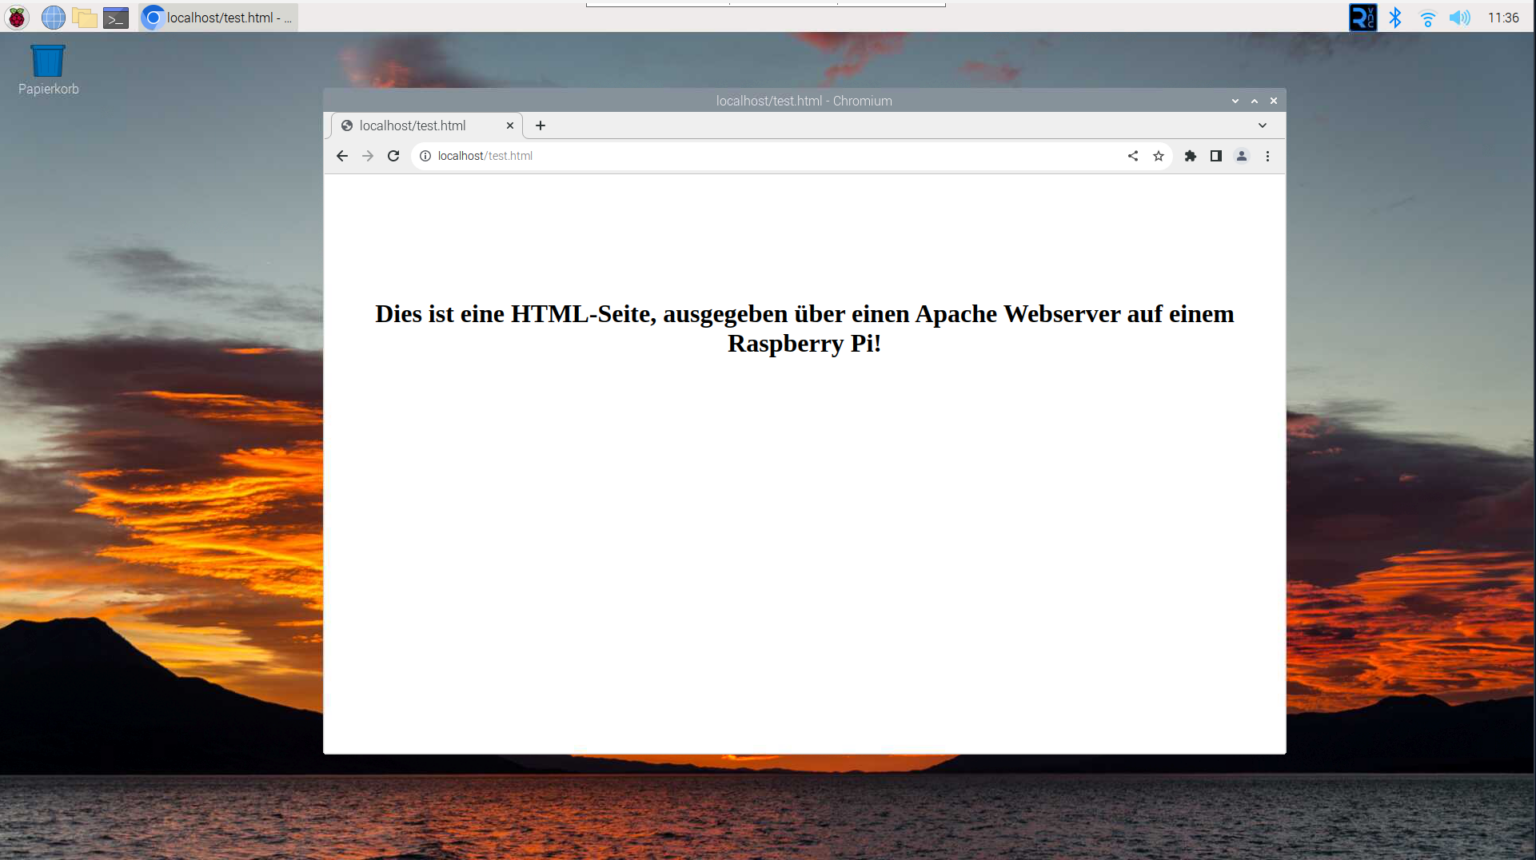The height and width of the screenshot is (860, 1536).
Task: View site information for localhost
Action: pos(424,156)
